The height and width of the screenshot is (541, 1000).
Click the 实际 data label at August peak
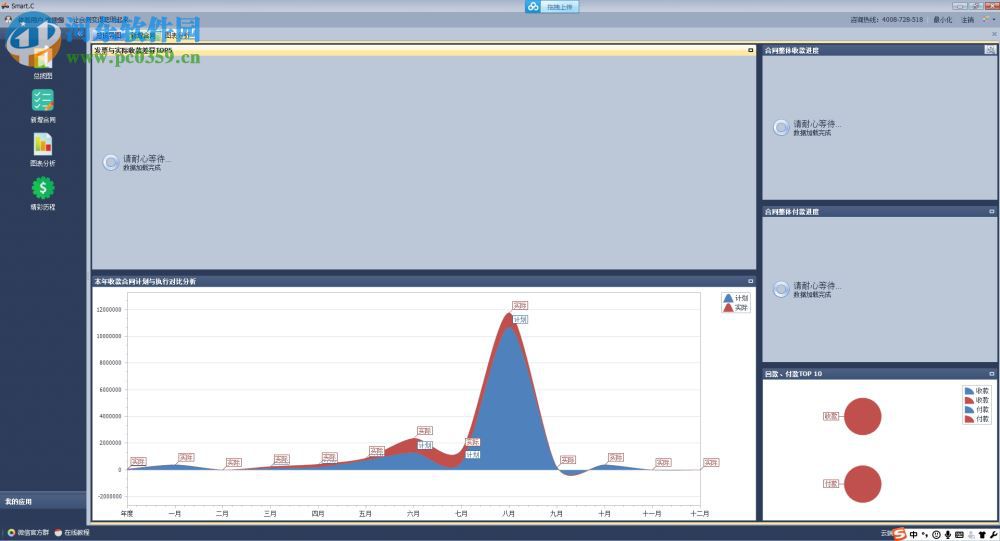[x=520, y=306]
